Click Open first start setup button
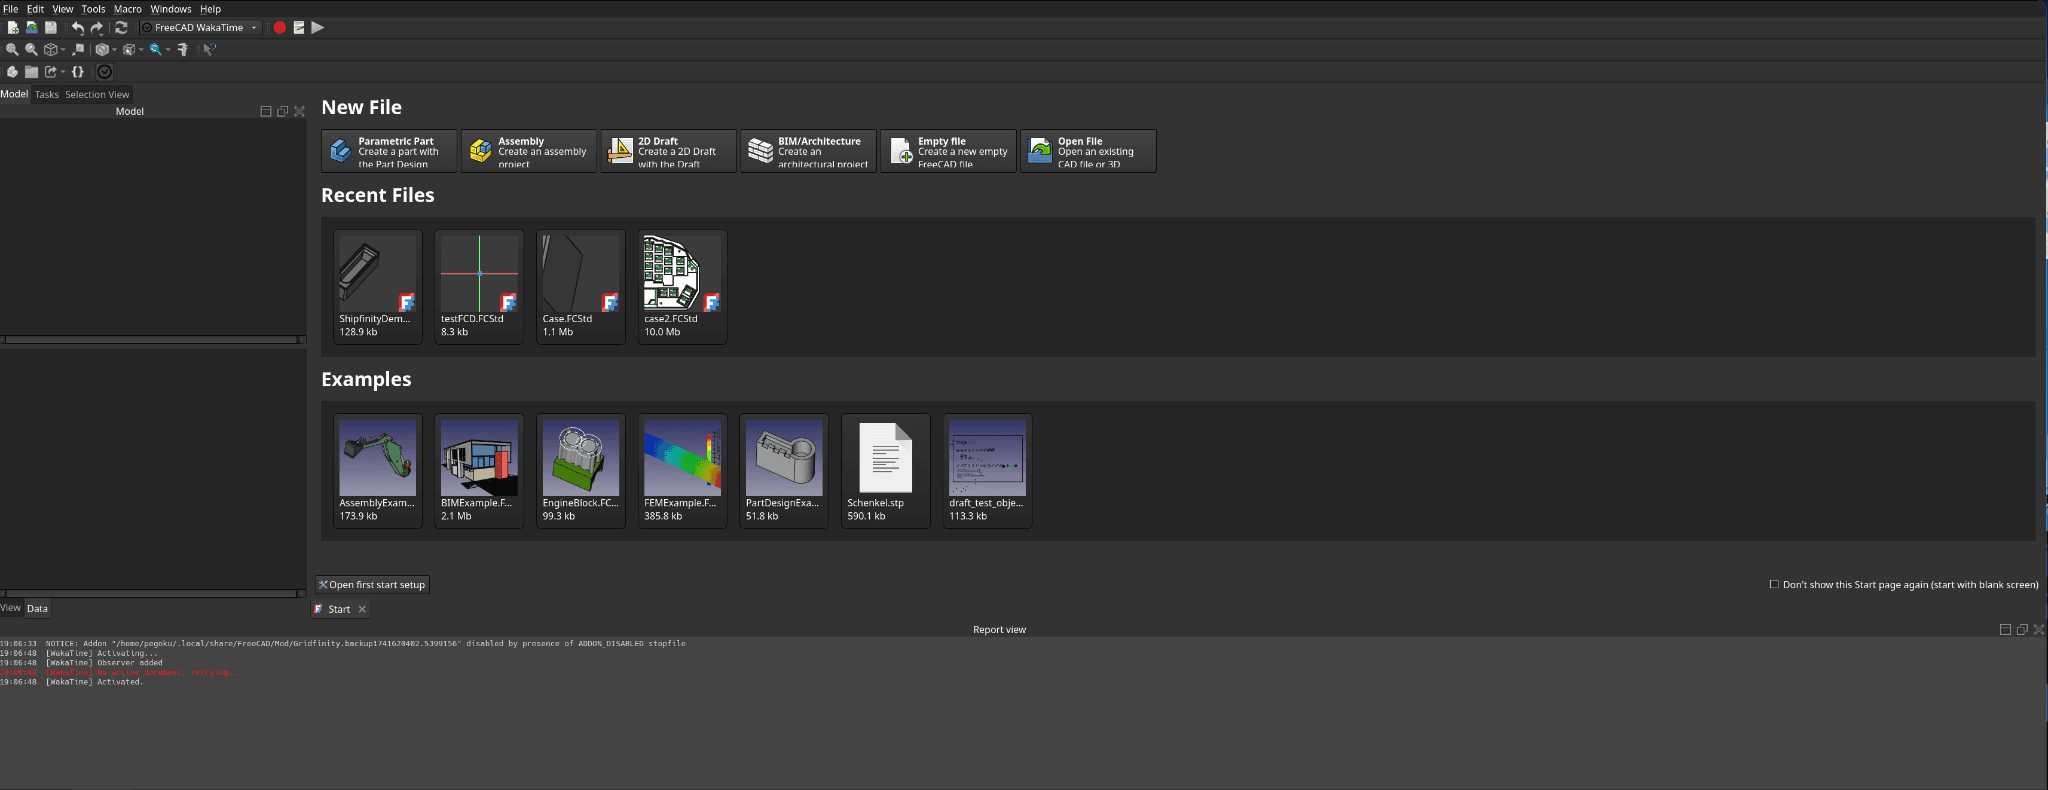Viewport: 2048px width, 790px height. [372, 585]
